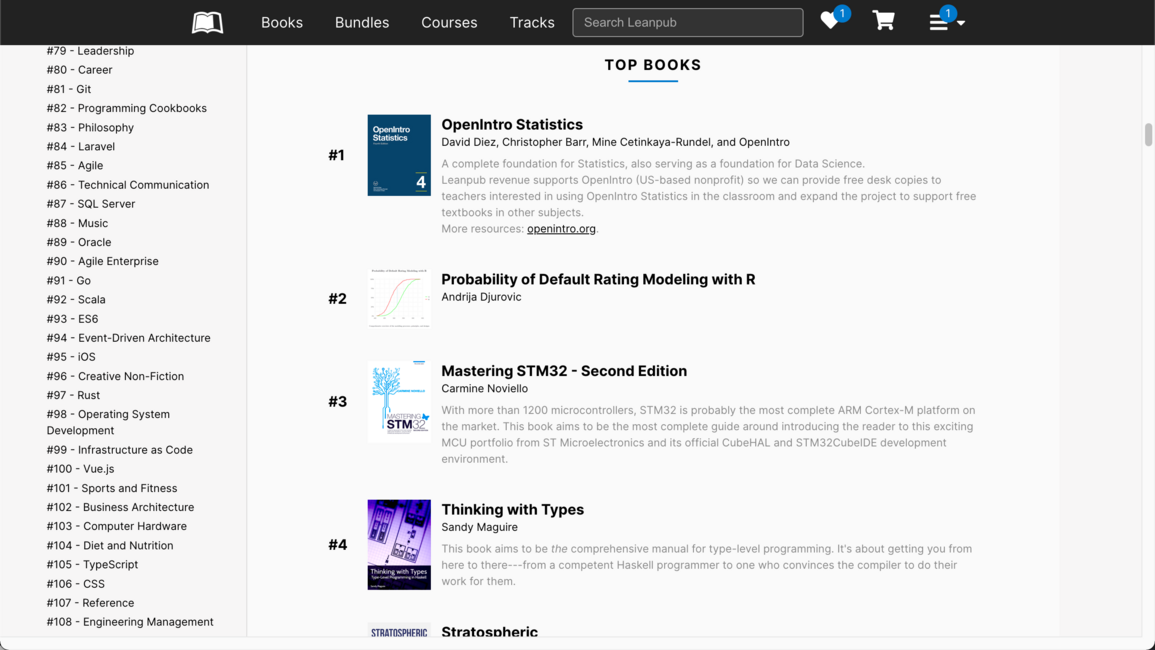Focus the Search Leanpub field
Viewport: 1155px width, 650px height.
687,22
